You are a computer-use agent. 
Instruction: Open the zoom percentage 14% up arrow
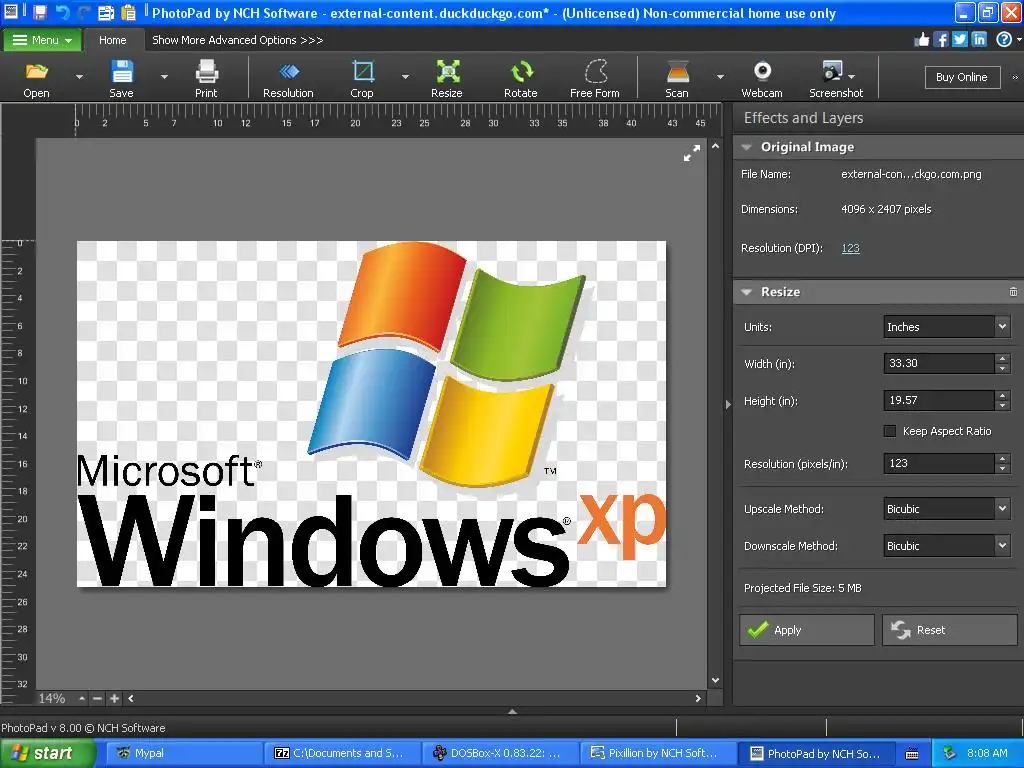point(82,698)
